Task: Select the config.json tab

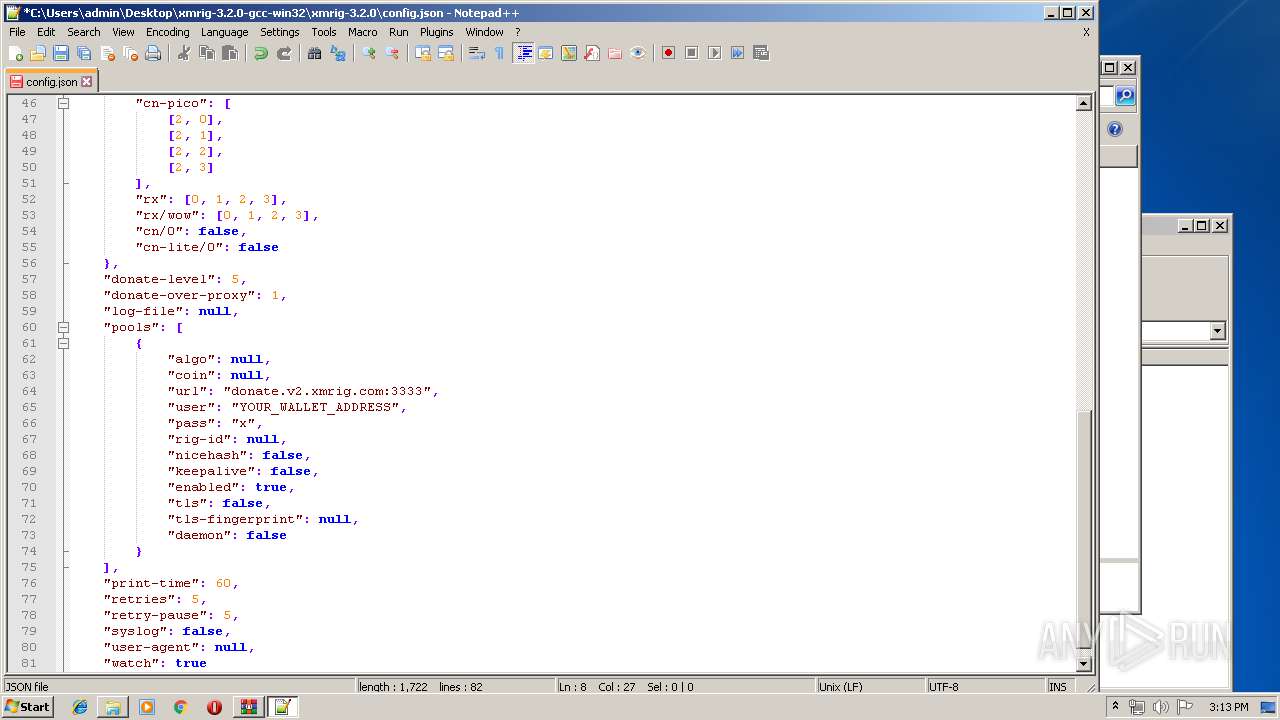Action: (51, 81)
